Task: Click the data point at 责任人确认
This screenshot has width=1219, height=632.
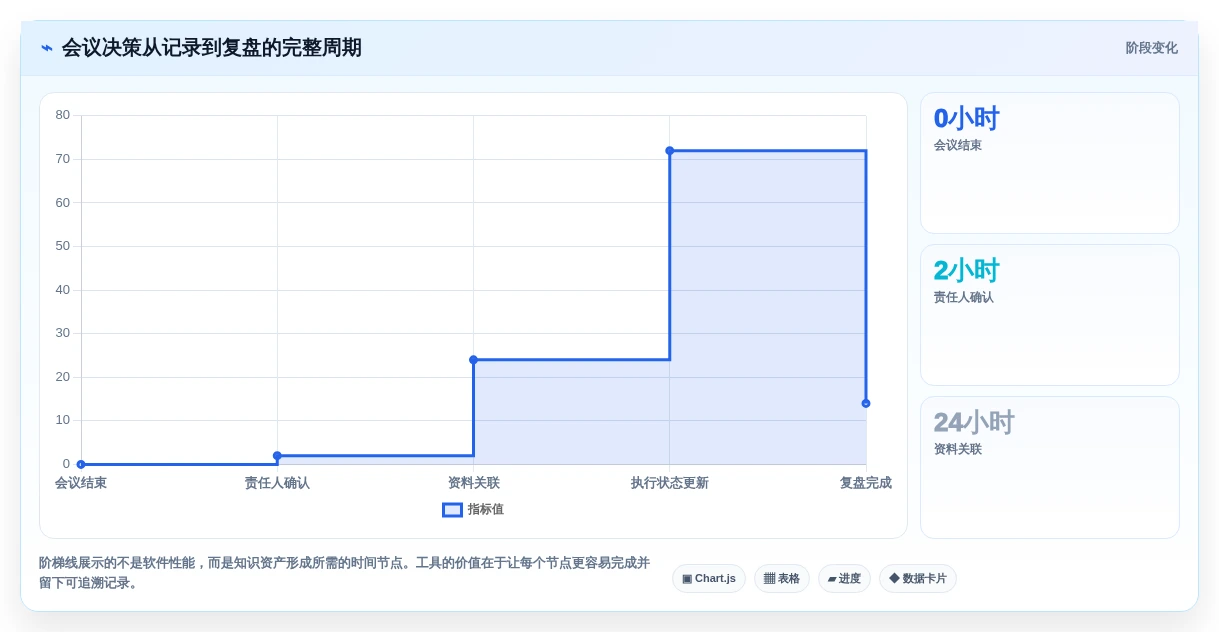Action: [x=277, y=456]
